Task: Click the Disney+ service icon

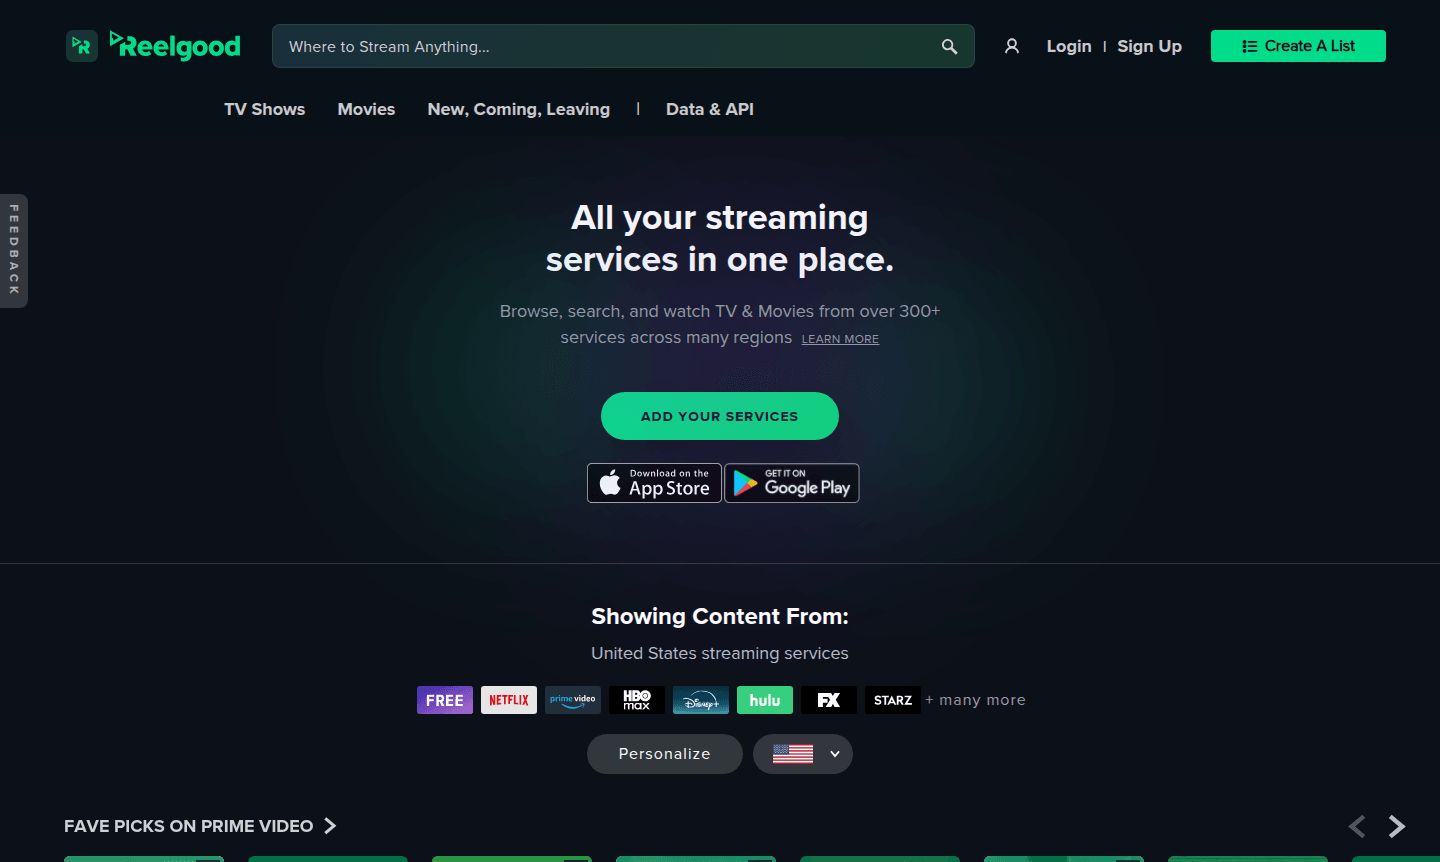Action: (x=700, y=700)
